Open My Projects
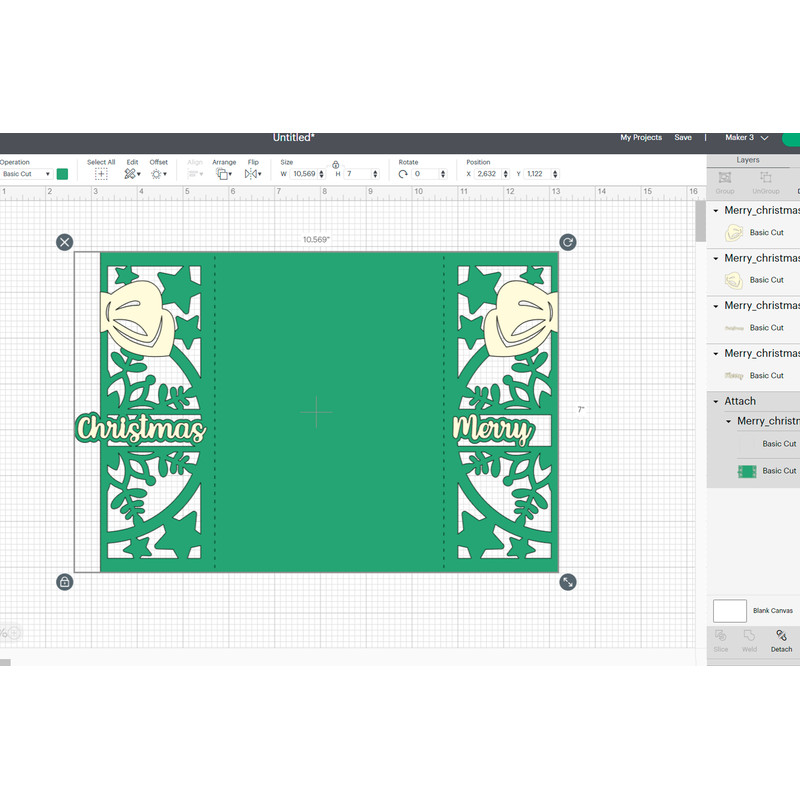Viewport: 800px width, 800px height. [x=640, y=138]
